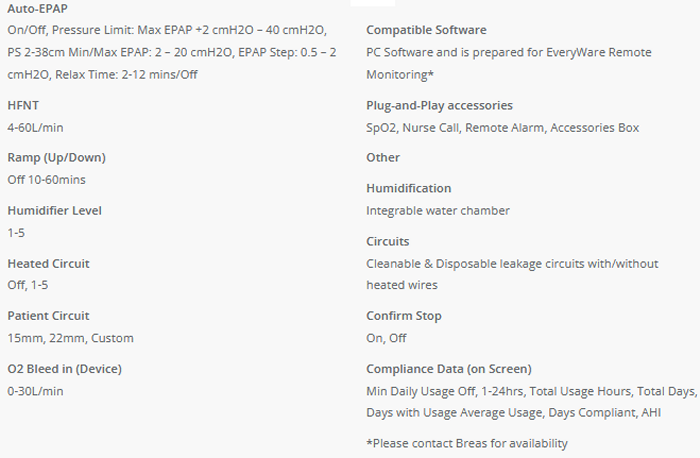Select the HFNT heading text
700x458 pixels.
(23, 105)
